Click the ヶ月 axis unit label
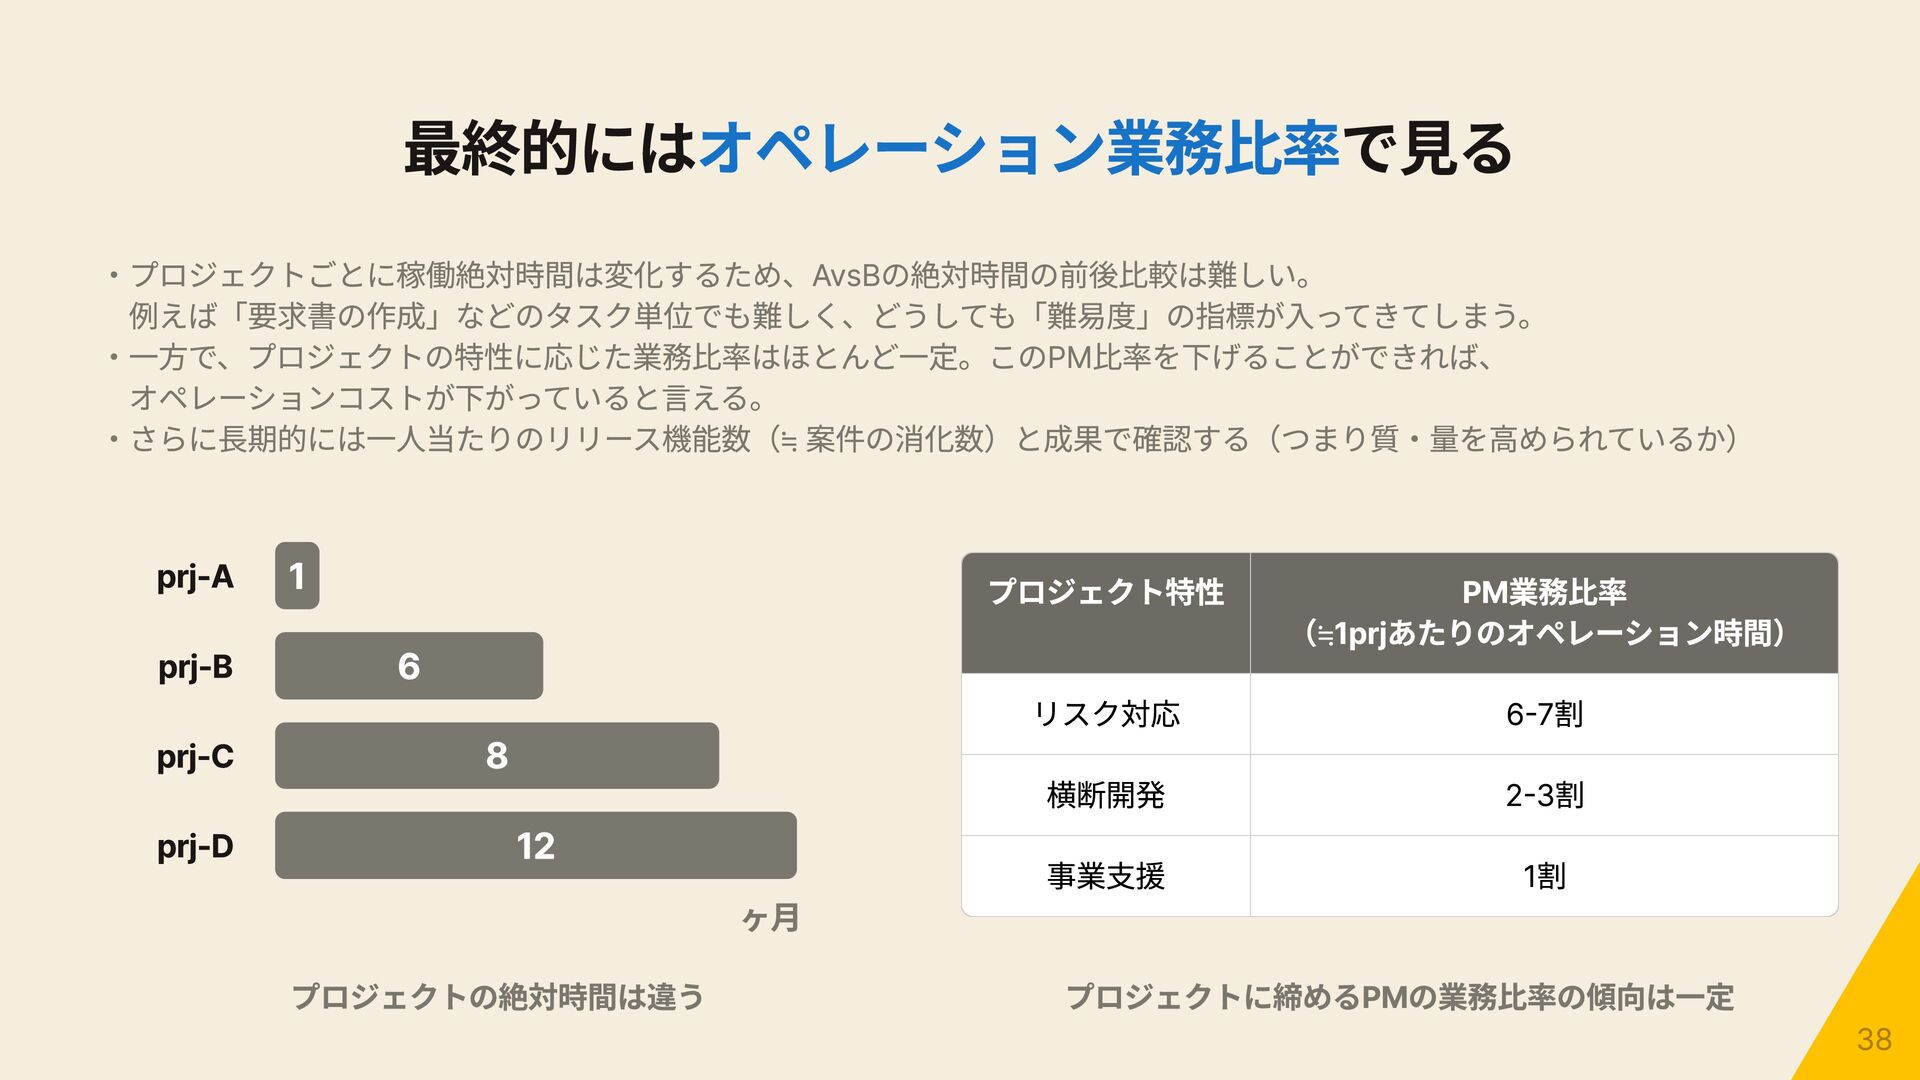This screenshot has width=1920, height=1080. click(x=771, y=917)
